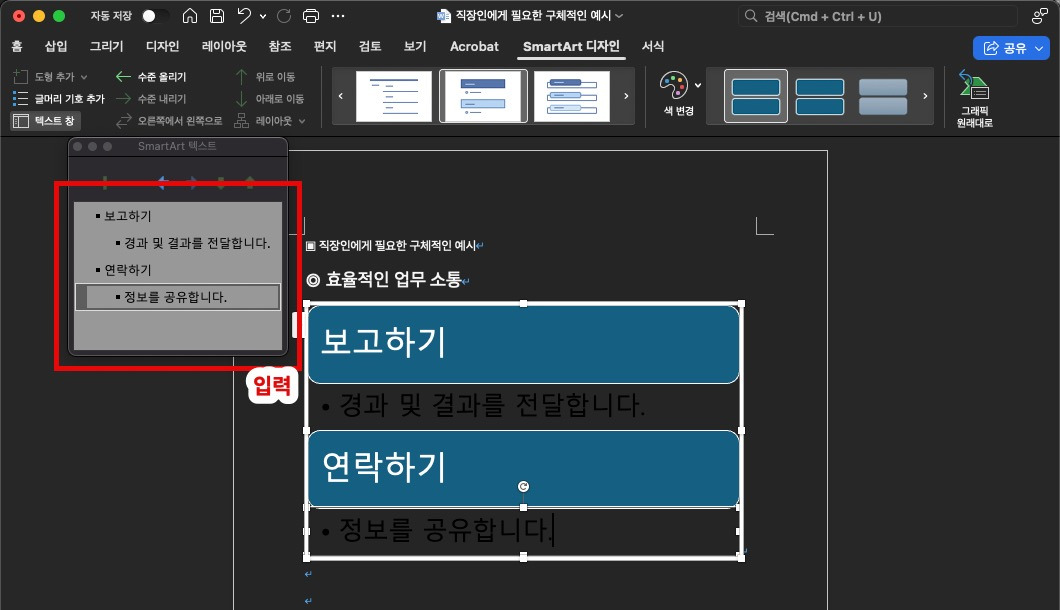Viewport: 1060px width, 610px height.
Task: Click 아래로 이동 move down
Action: coord(269,99)
